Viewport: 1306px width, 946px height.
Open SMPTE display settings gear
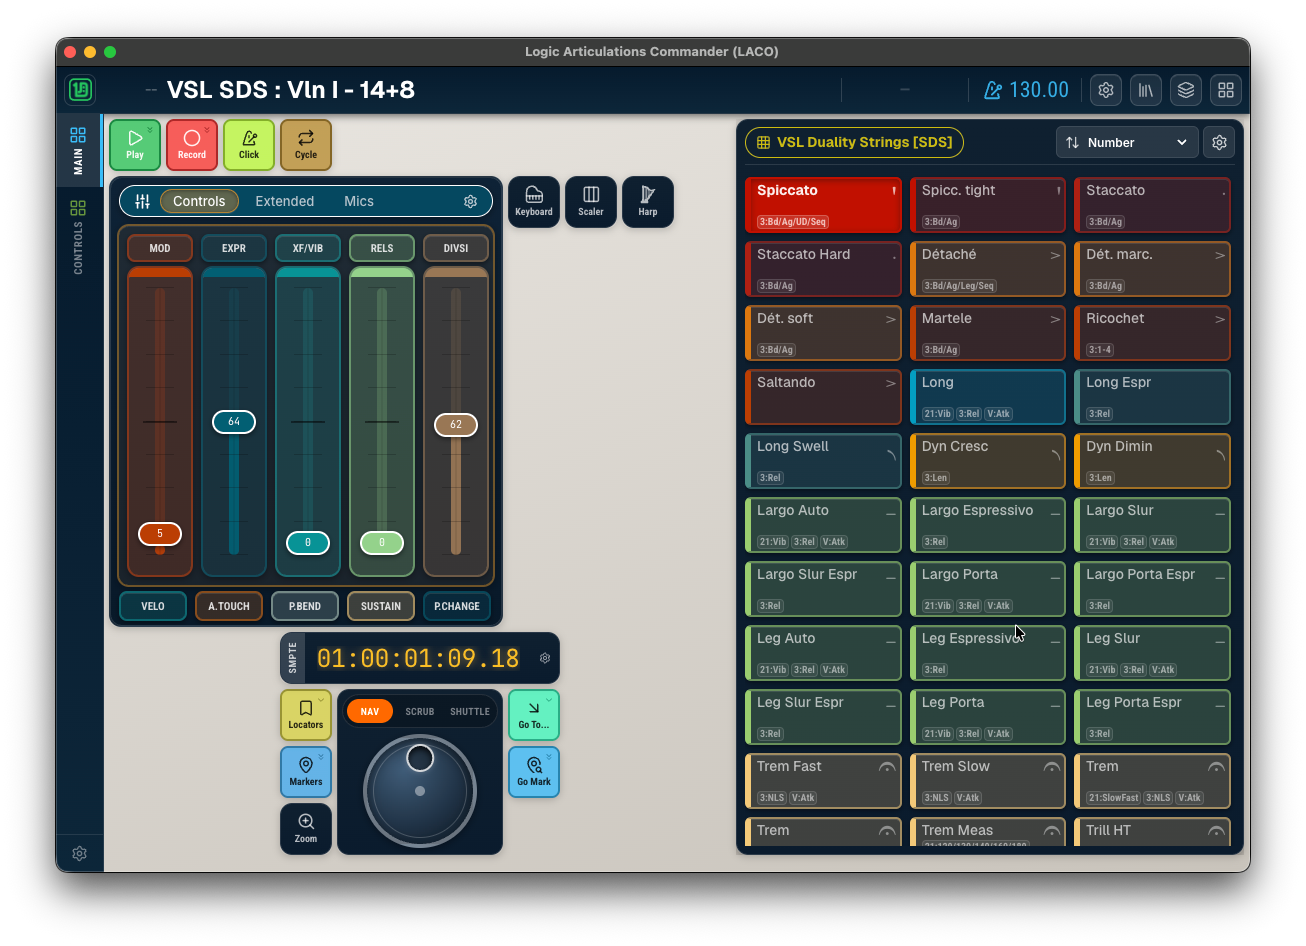(545, 658)
